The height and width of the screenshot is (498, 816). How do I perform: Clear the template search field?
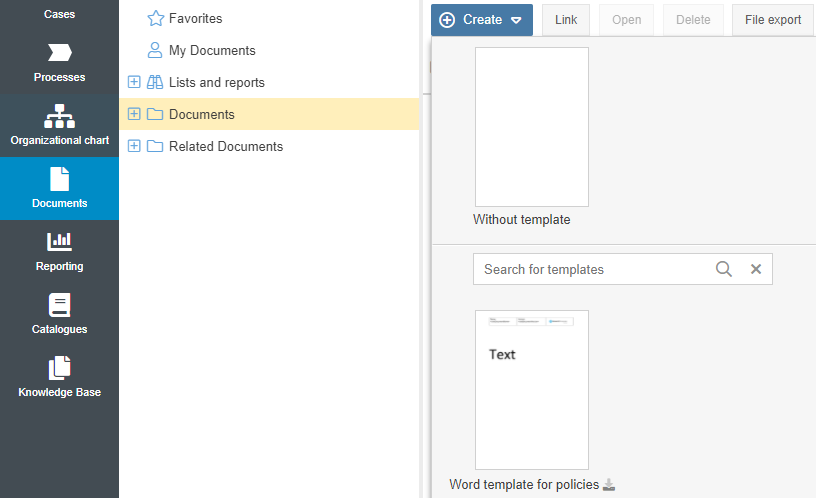coord(756,269)
